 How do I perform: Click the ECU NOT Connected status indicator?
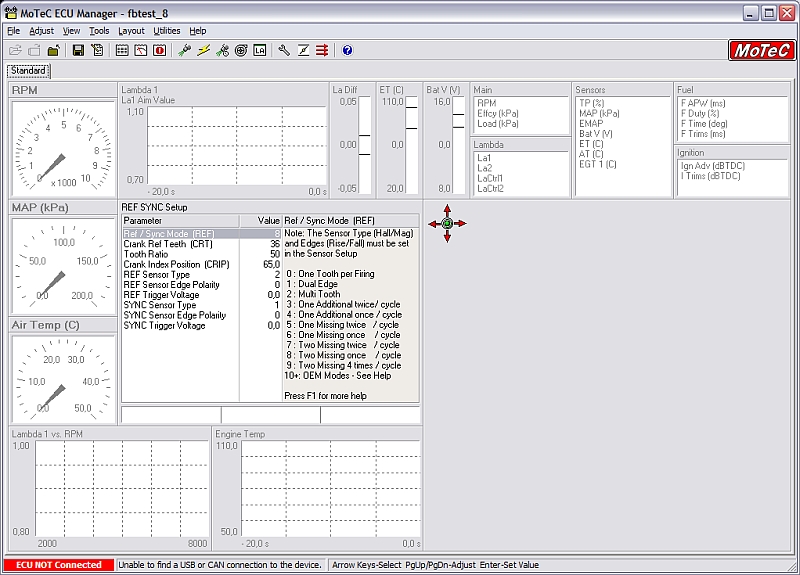59,565
